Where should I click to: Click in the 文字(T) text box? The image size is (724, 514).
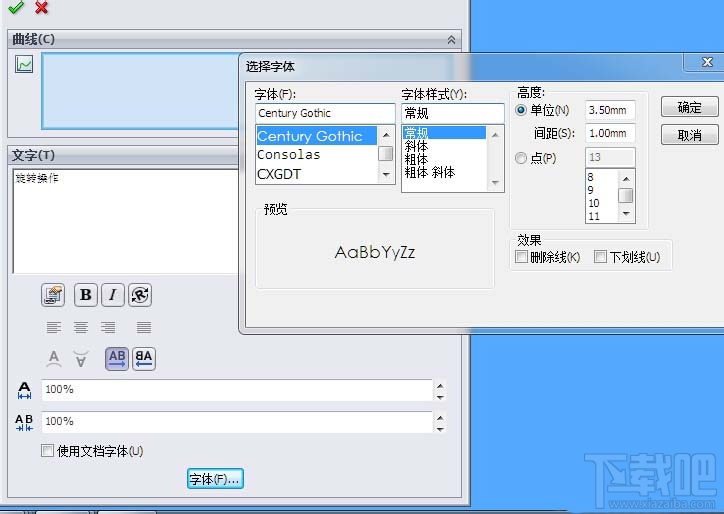pyautogui.click(x=127, y=221)
